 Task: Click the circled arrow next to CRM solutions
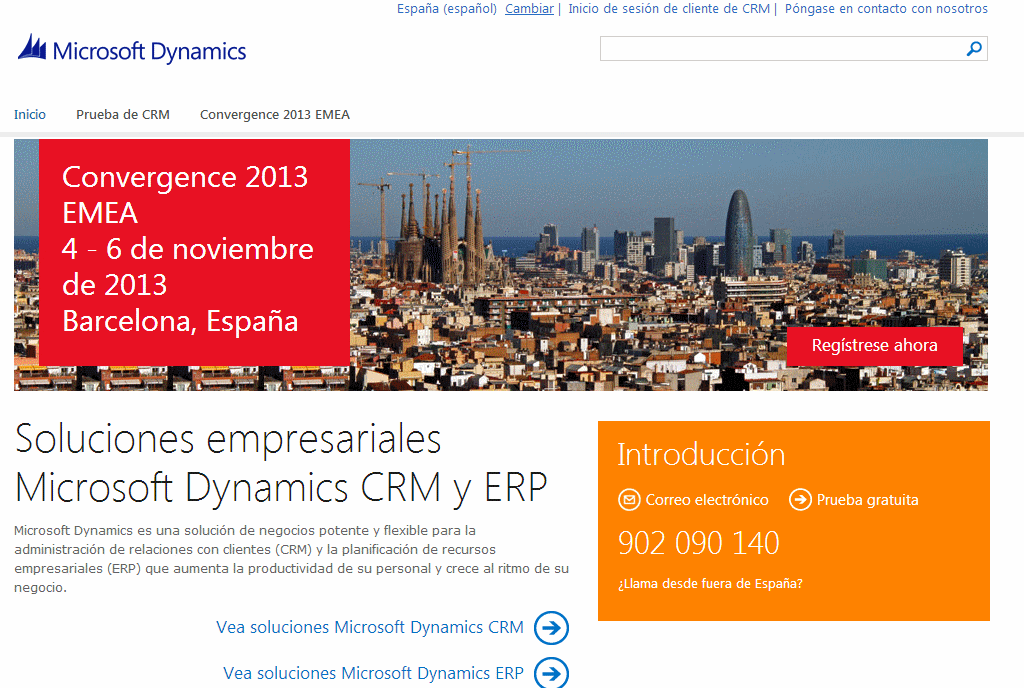(551, 628)
